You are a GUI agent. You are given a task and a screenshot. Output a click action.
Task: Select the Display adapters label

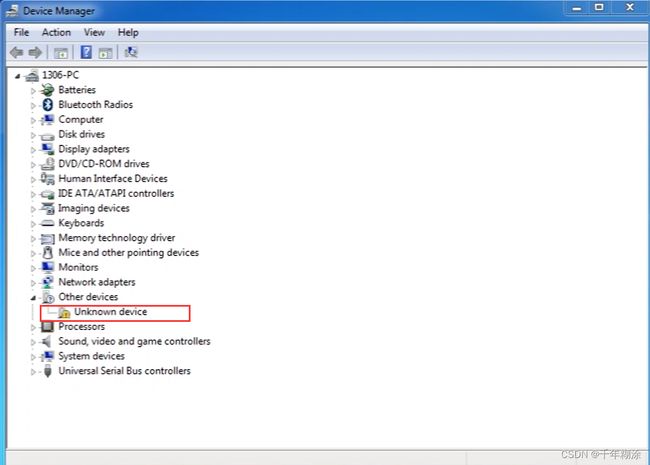[x=94, y=149]
